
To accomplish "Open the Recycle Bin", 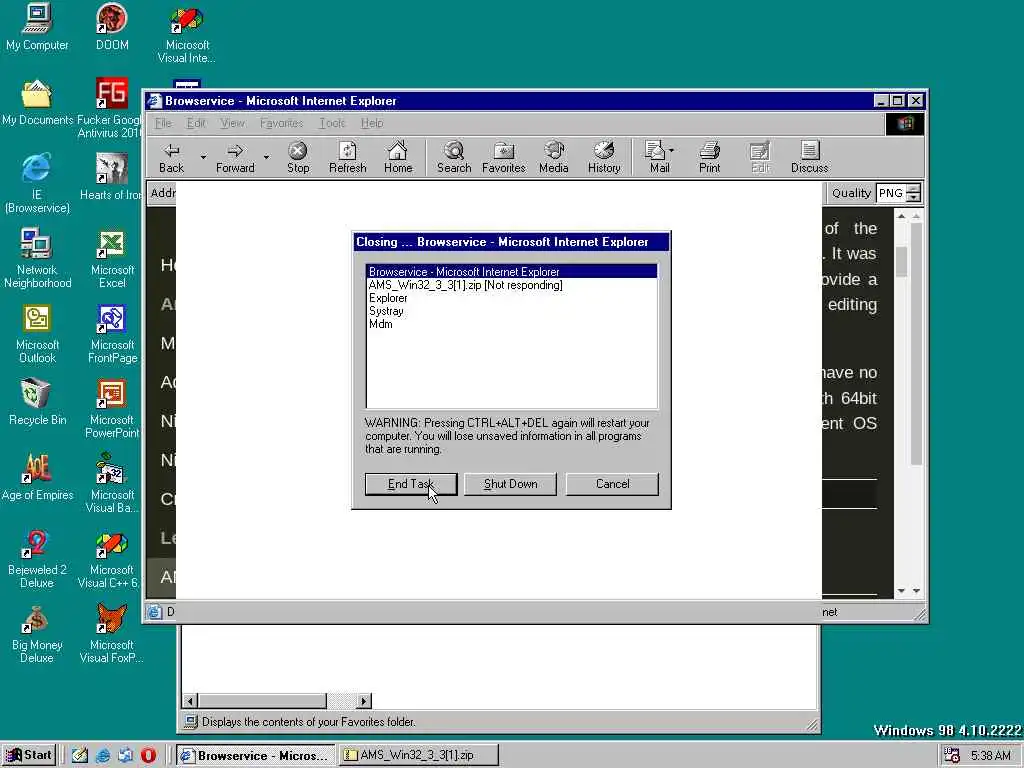I will coord(37,402).
